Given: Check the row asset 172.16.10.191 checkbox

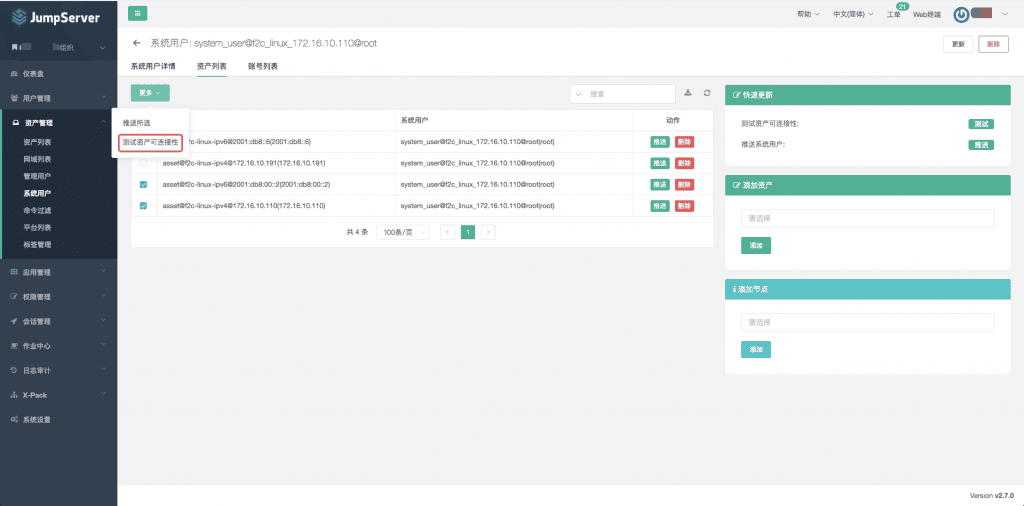Looking at the screenshot, I should pos(144,163).
